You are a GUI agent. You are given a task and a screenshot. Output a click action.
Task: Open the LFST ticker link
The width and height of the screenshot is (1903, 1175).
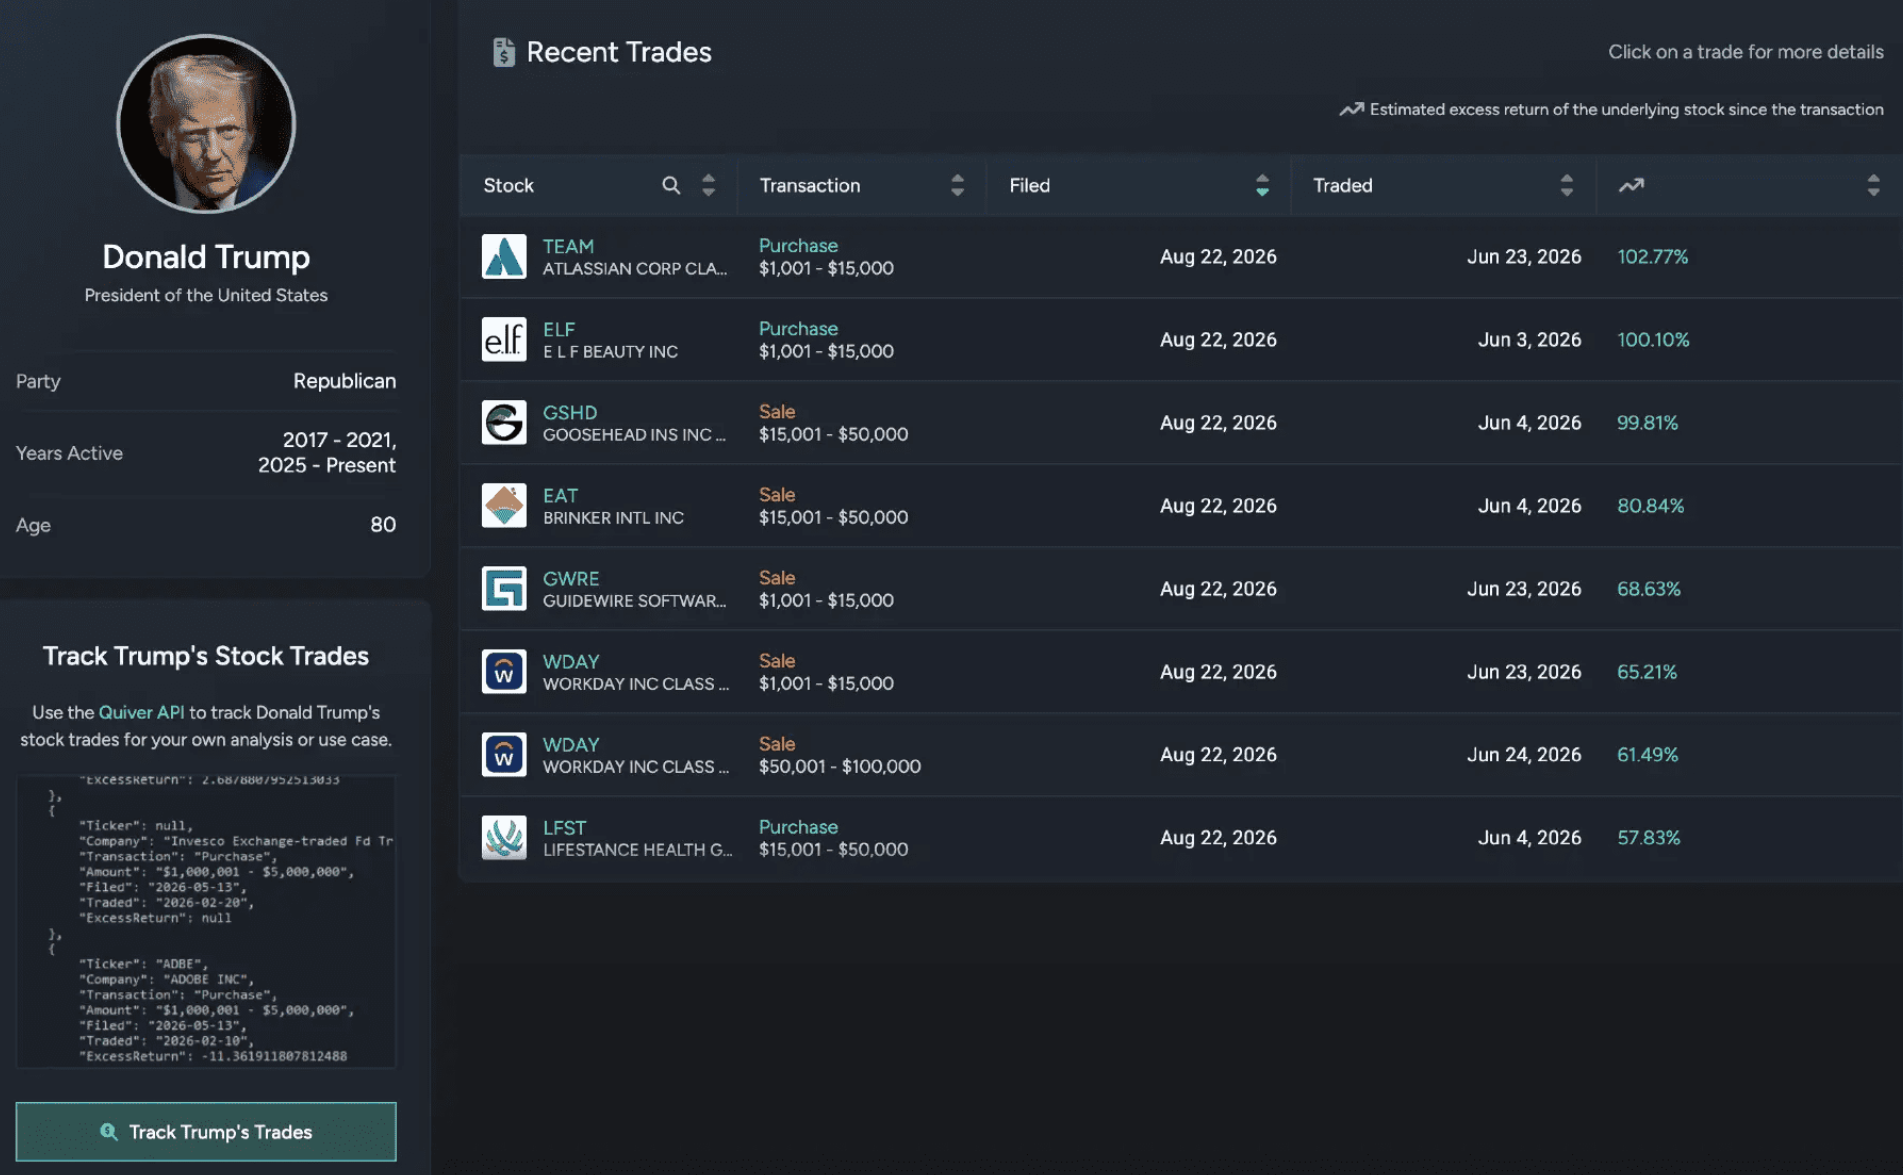pos(565,827)
